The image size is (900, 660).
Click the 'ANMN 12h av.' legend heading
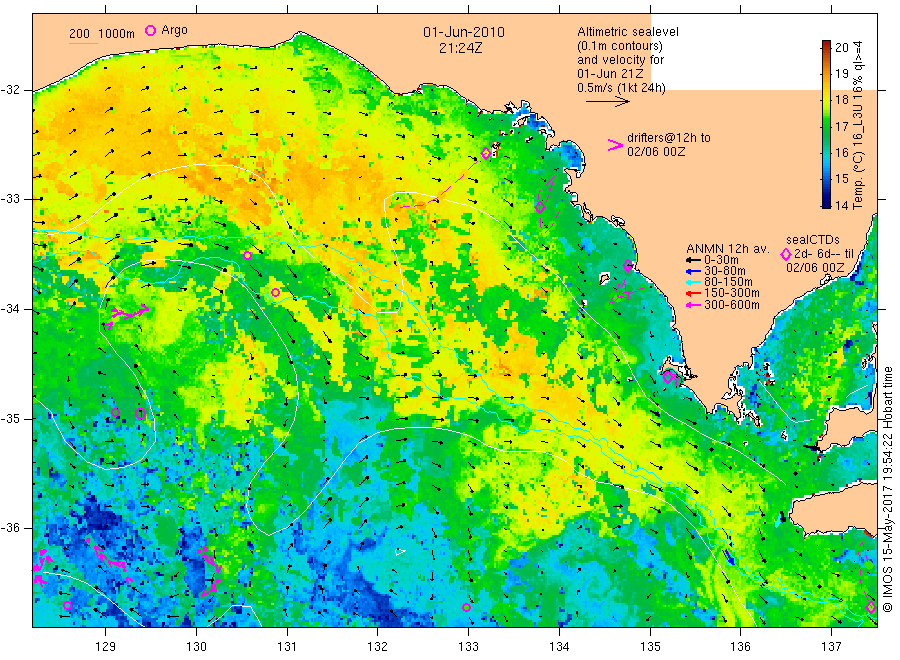[727, 249]
